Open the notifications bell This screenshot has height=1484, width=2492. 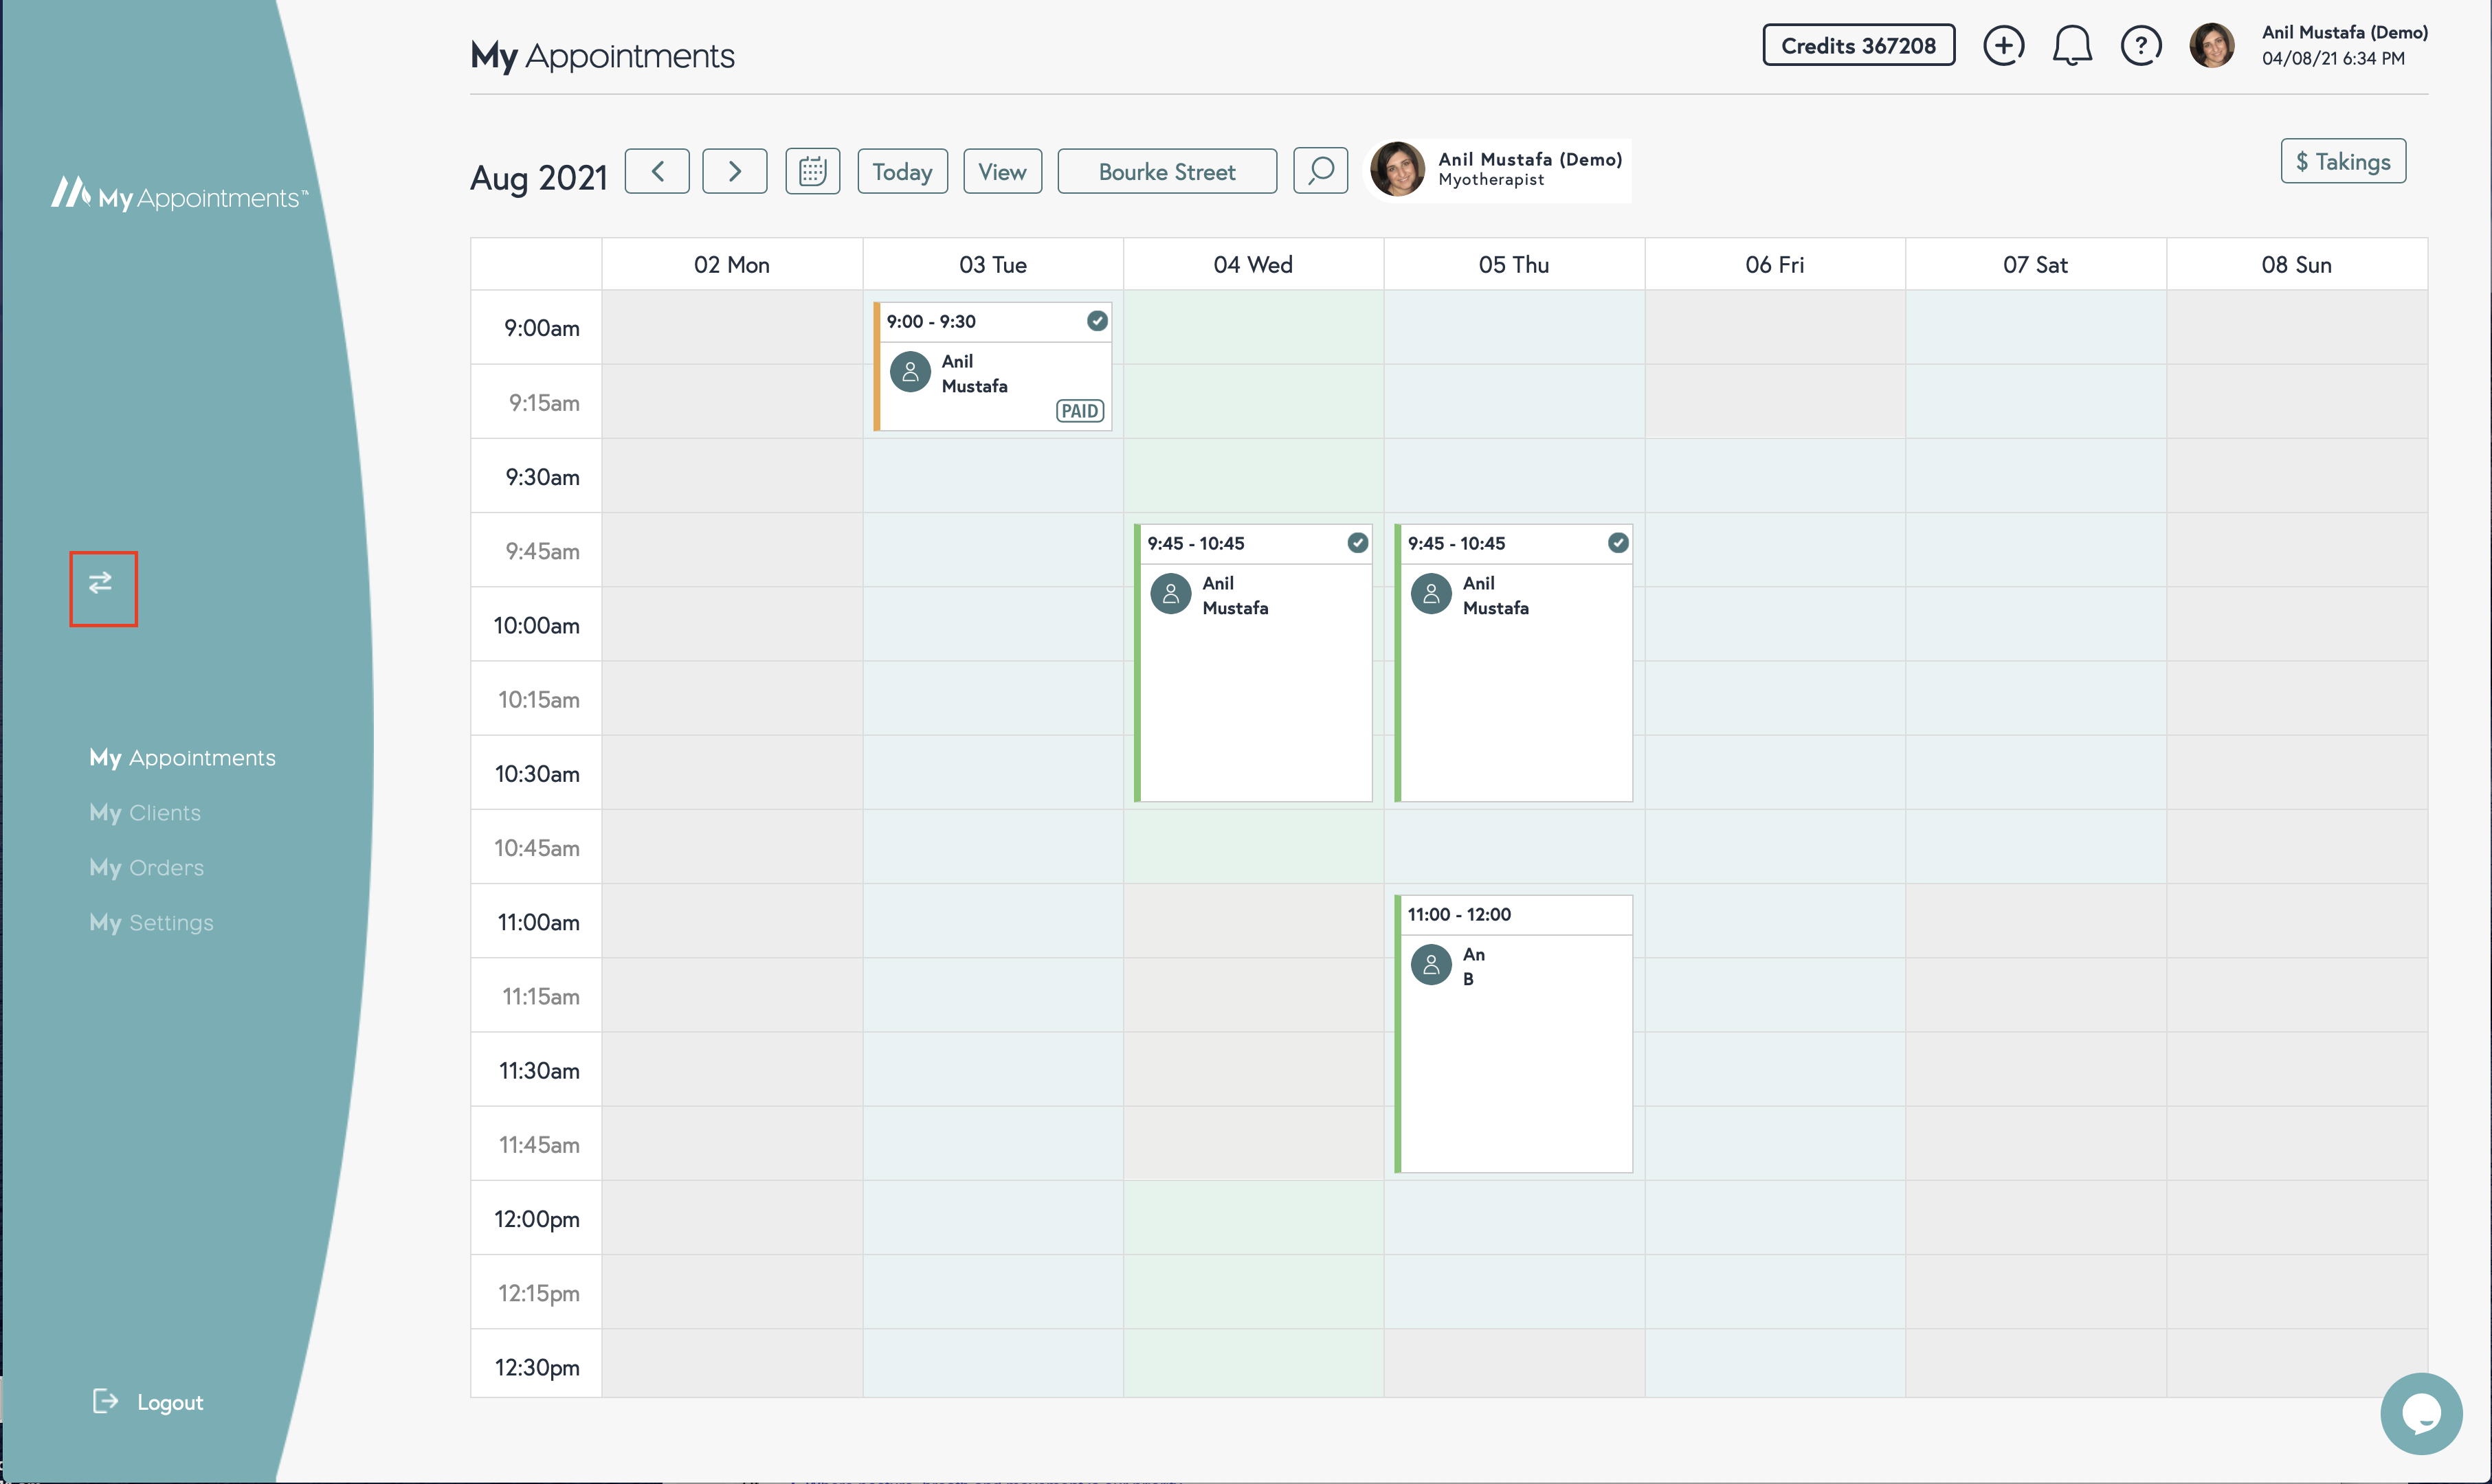(x=2072, y=46)
